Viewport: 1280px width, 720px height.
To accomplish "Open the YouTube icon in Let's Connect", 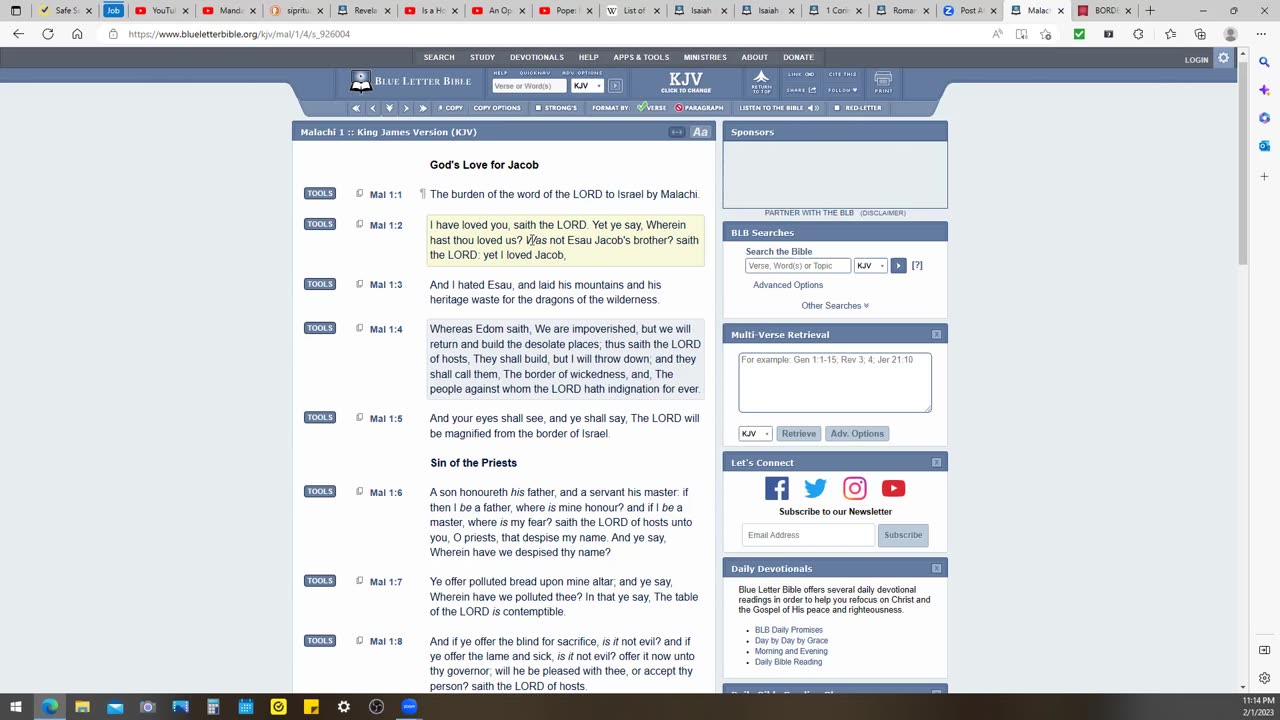I will pos(893,488).
